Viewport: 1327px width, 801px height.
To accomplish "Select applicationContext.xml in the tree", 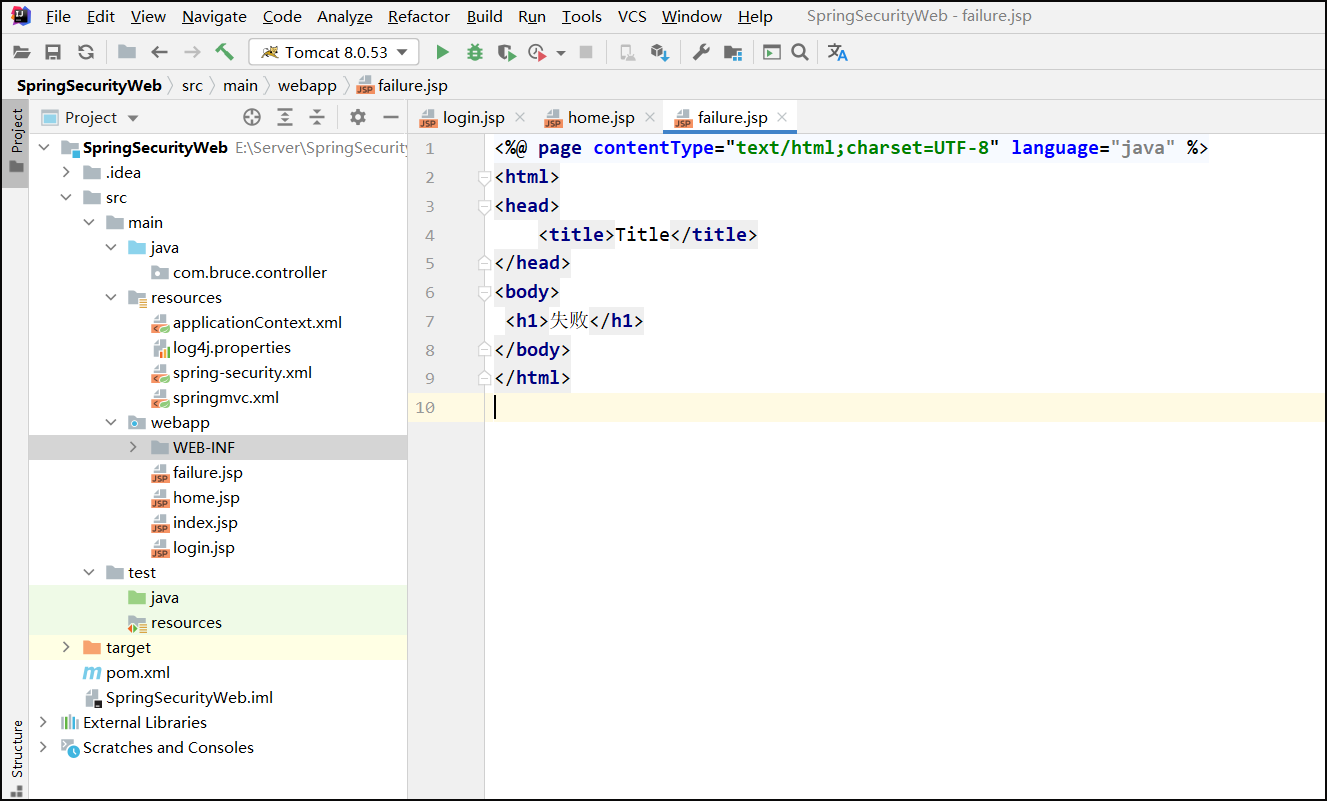I will tap(257, 323).
